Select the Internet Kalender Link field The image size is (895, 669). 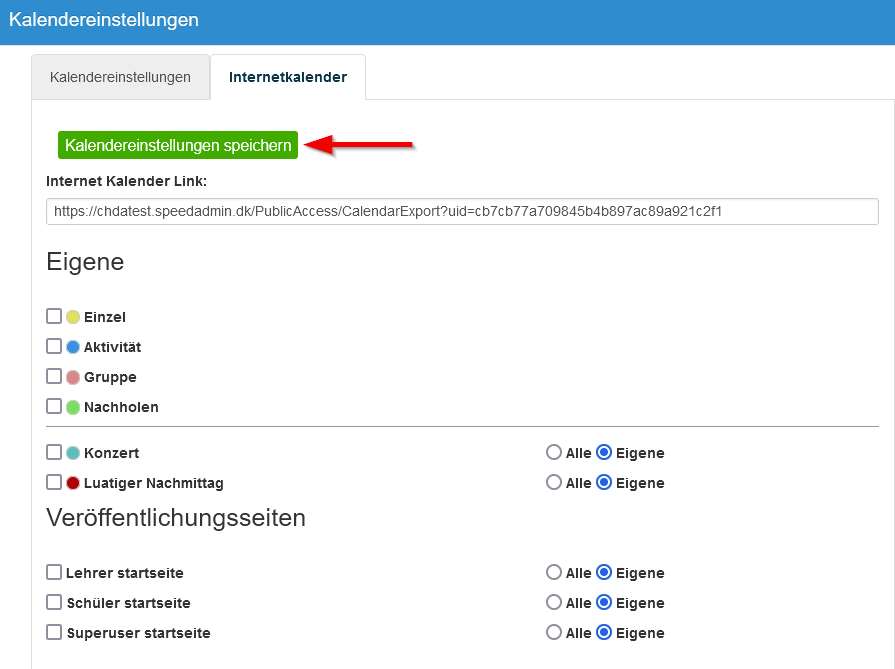pos(462,211)
